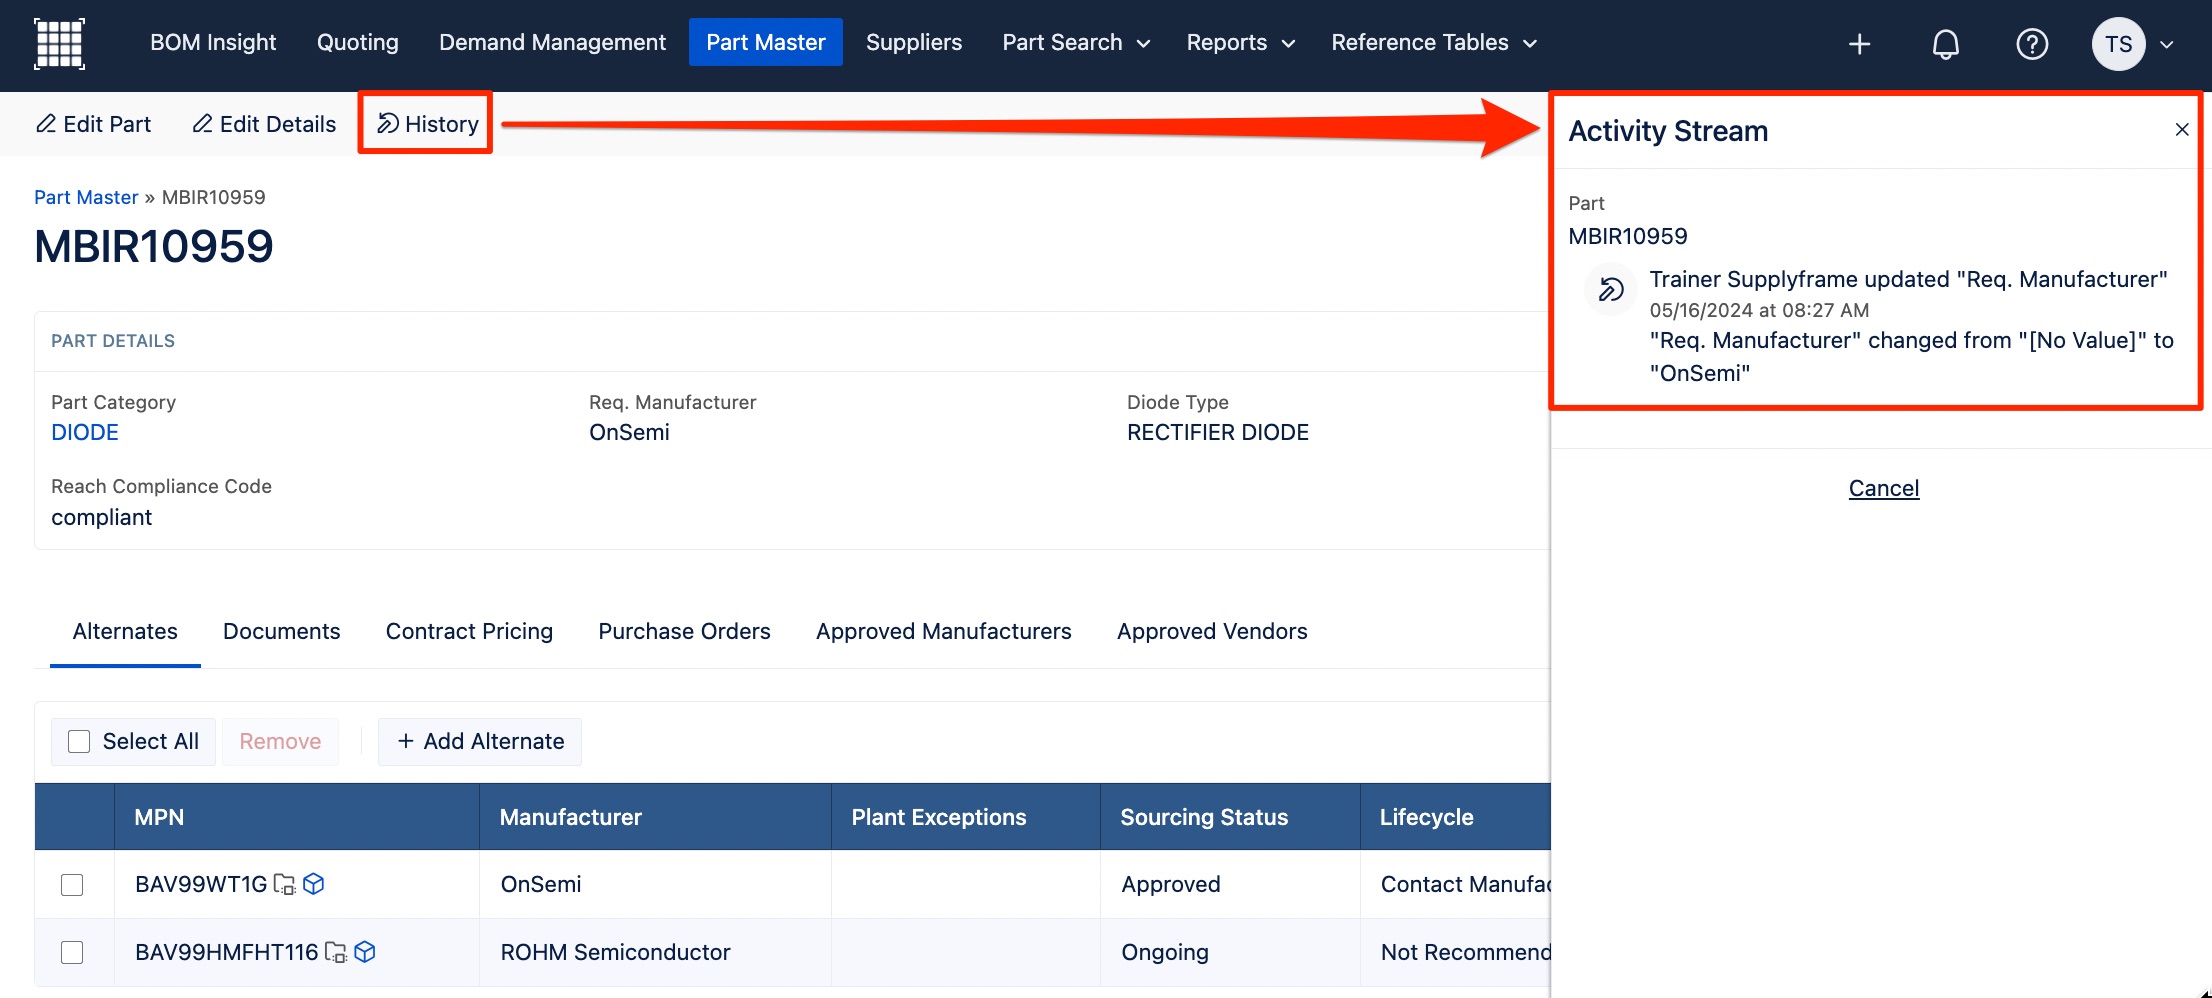2212x998 pixels.
Task: Open Demand Management
Action: click(x=552, y=43)
